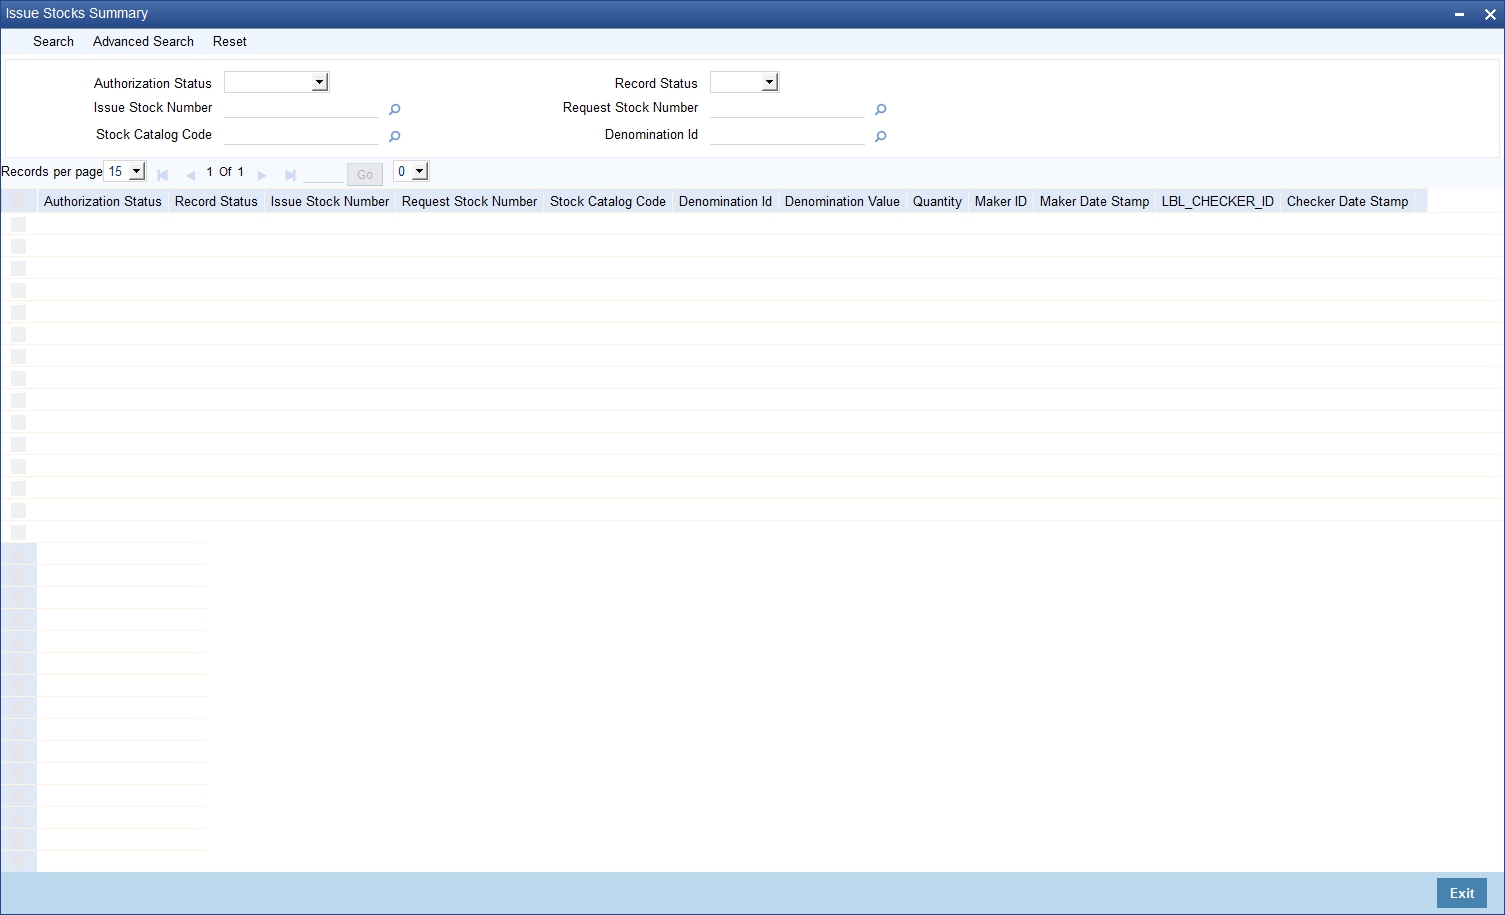This screenshot has width=1505, height=915.
Task: Focus the Stock Catalog Code field
Action: (301, 135)
